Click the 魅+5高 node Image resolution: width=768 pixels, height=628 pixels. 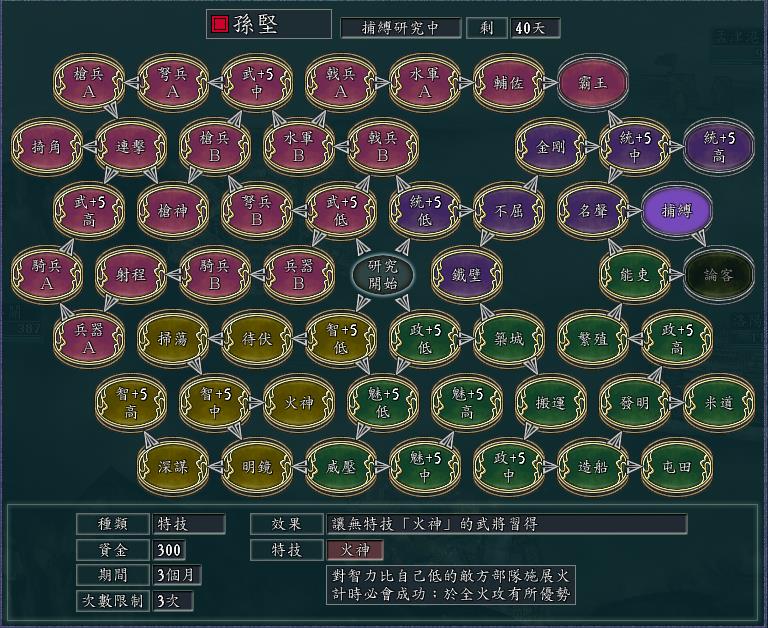(x=467, y=402)
